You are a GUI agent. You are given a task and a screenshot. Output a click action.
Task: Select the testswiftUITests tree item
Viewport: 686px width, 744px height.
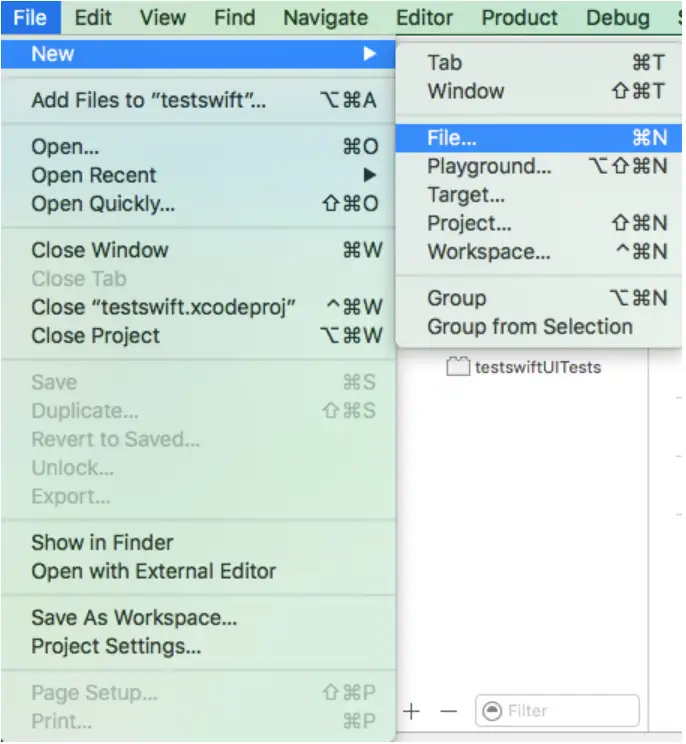537,367
